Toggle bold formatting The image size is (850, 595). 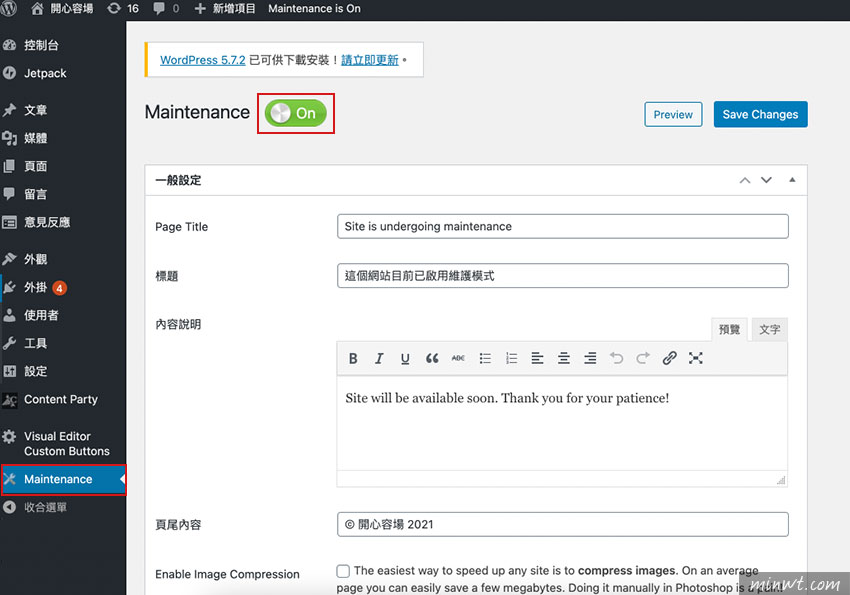coord(353,358)
